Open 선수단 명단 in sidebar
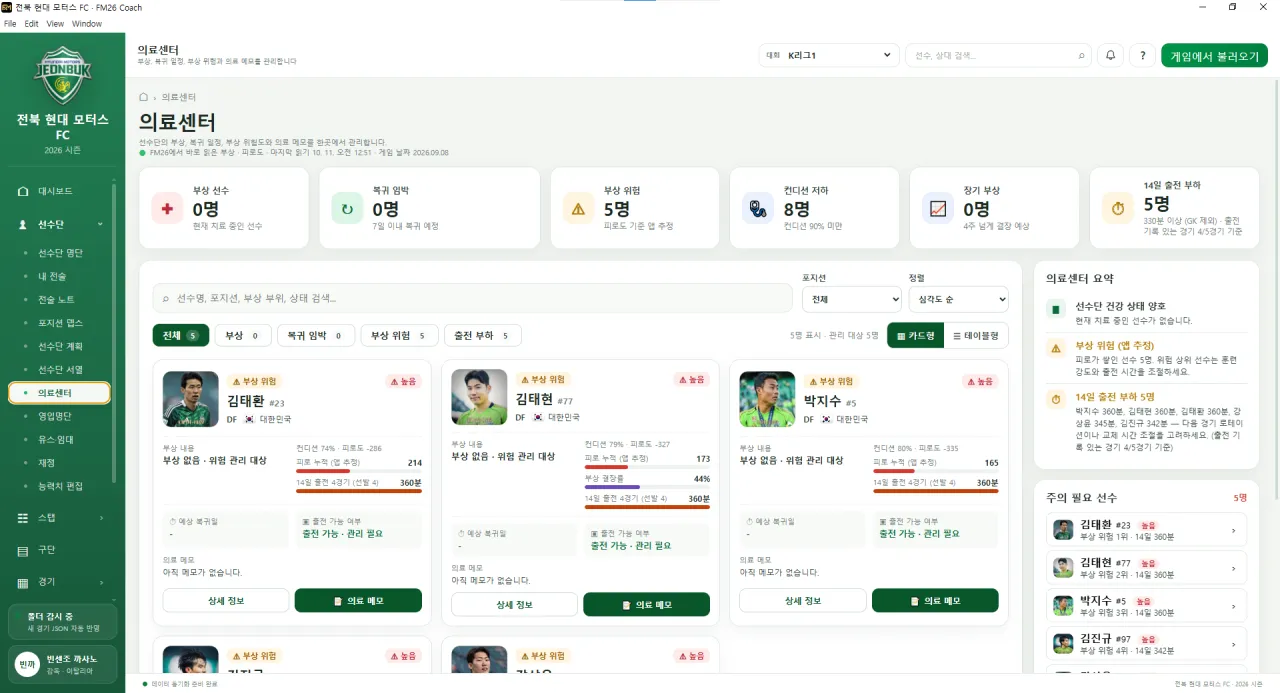Image resolution: width=1280 pixels, height=693 pixels. pyautogui.click(x=61, y=253)
